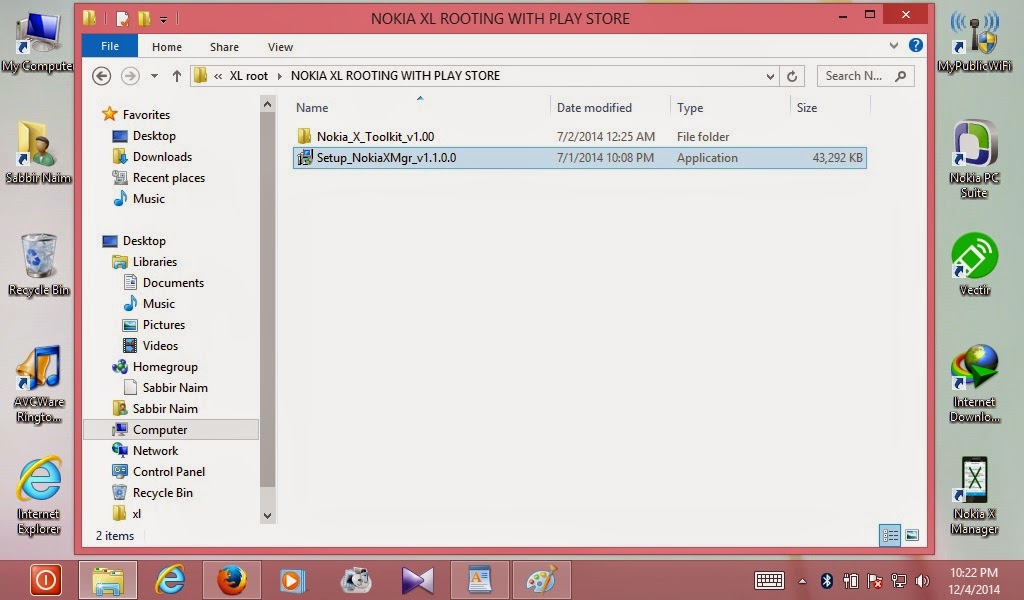
Task: Open the document editor taskbar icon
Action: point(479,580)
